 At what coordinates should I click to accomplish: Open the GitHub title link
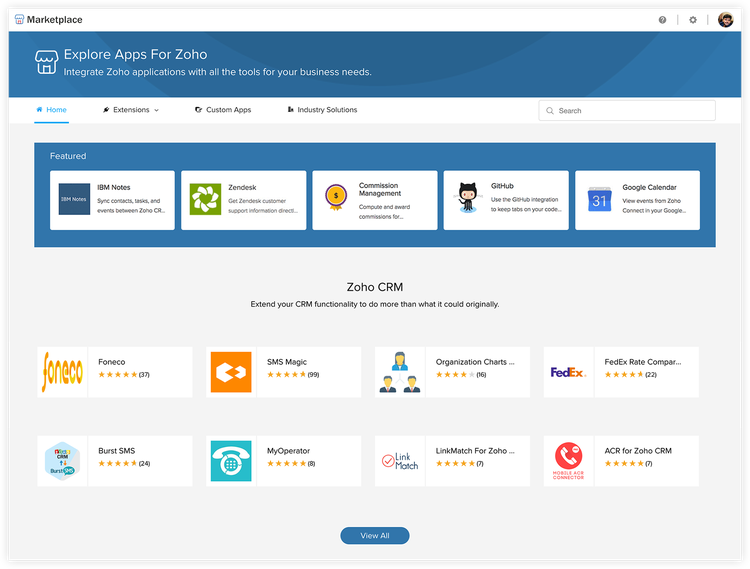click(x=502, y=186)
